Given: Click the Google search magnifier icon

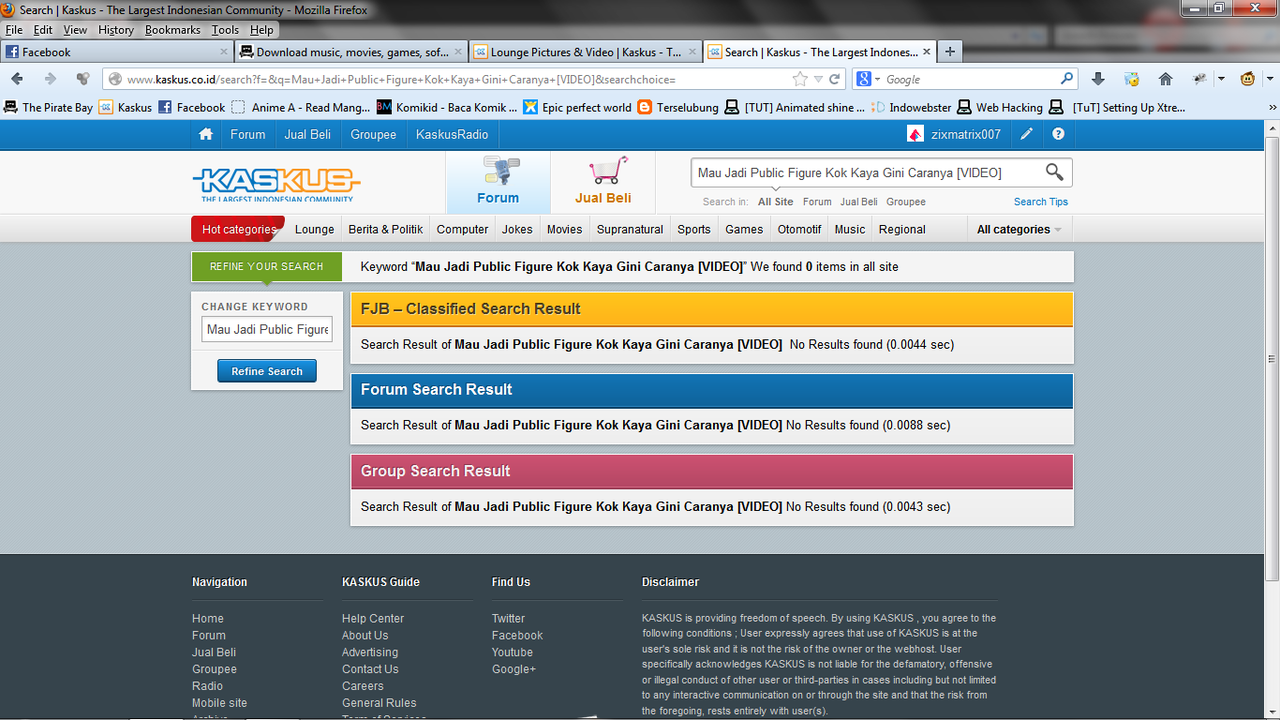Looking at the screenshot, I should coord(1067,79).
